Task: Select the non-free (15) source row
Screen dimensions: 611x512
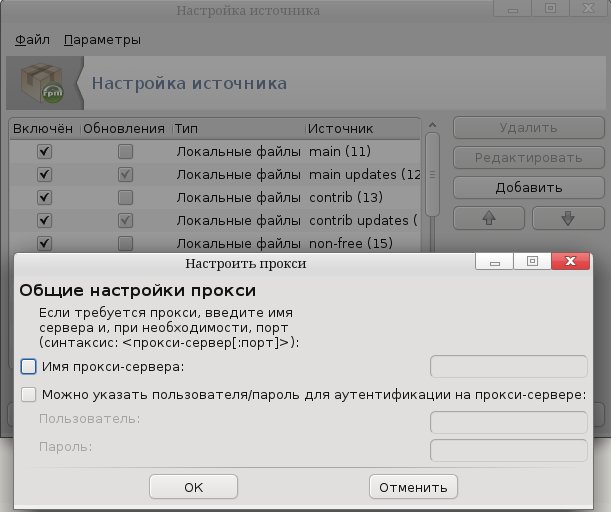Action: [215, 244]
